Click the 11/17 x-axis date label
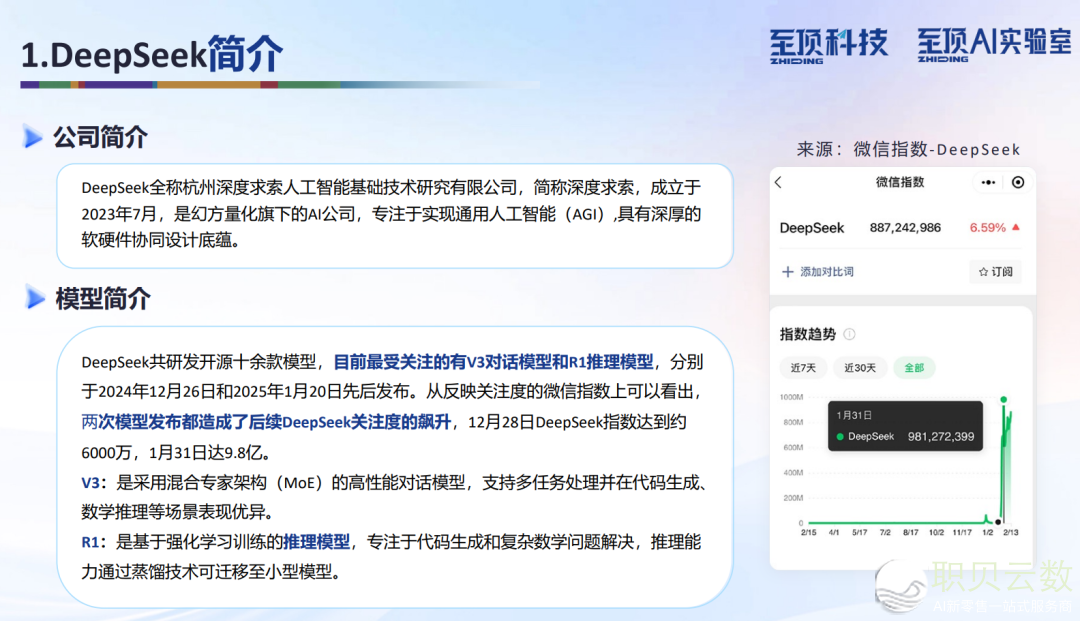Image resolution: width=1080 pixels, height=621 pixels. (962, 532)
